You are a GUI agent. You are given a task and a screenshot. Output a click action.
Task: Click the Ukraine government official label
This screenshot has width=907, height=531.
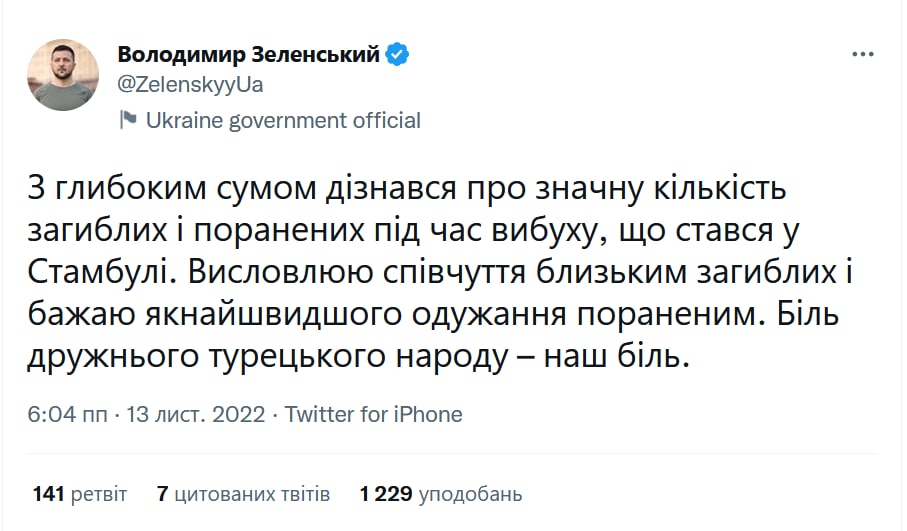pos(283,121)
